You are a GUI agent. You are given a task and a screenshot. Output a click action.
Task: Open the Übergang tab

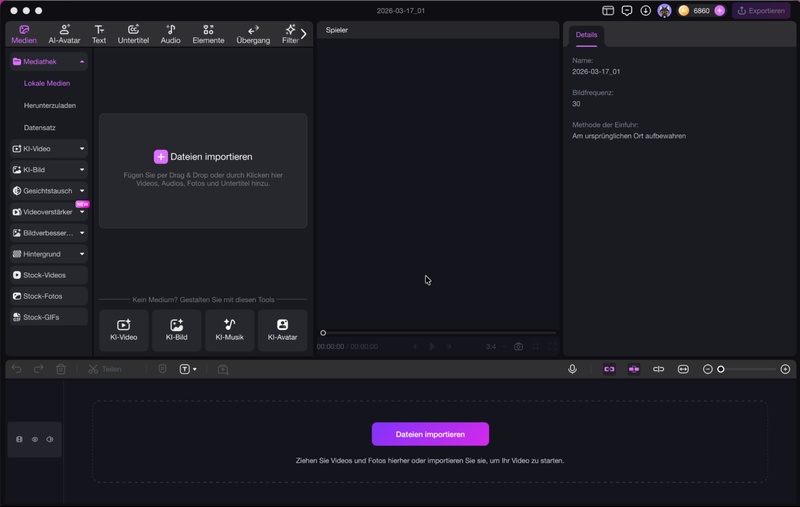pyautogui.click(x=253, y=34)
